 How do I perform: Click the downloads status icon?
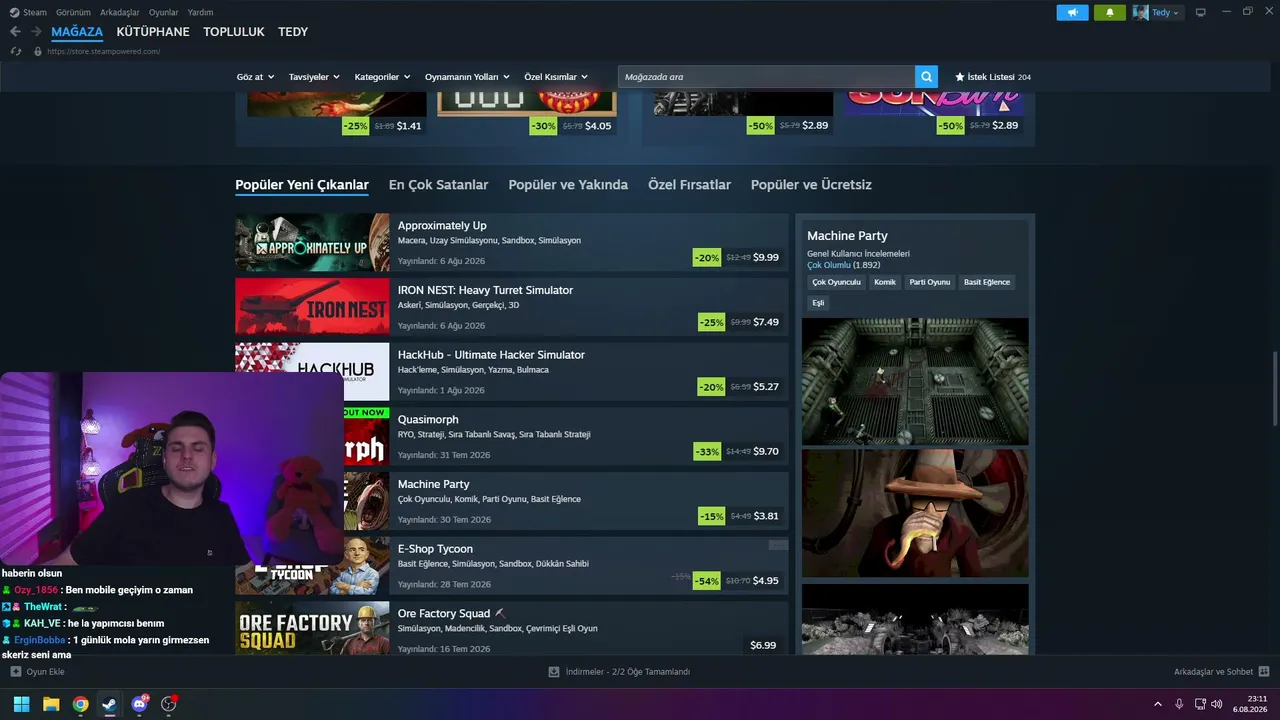coord(554,671)
